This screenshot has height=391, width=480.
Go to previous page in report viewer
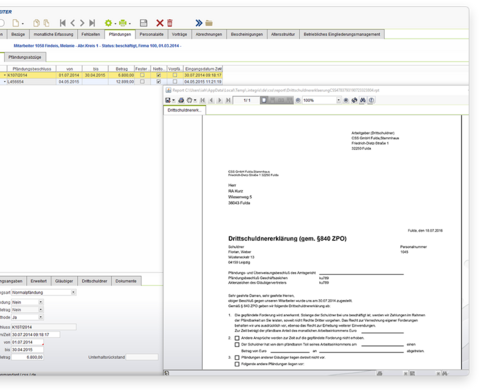(211, 100)
